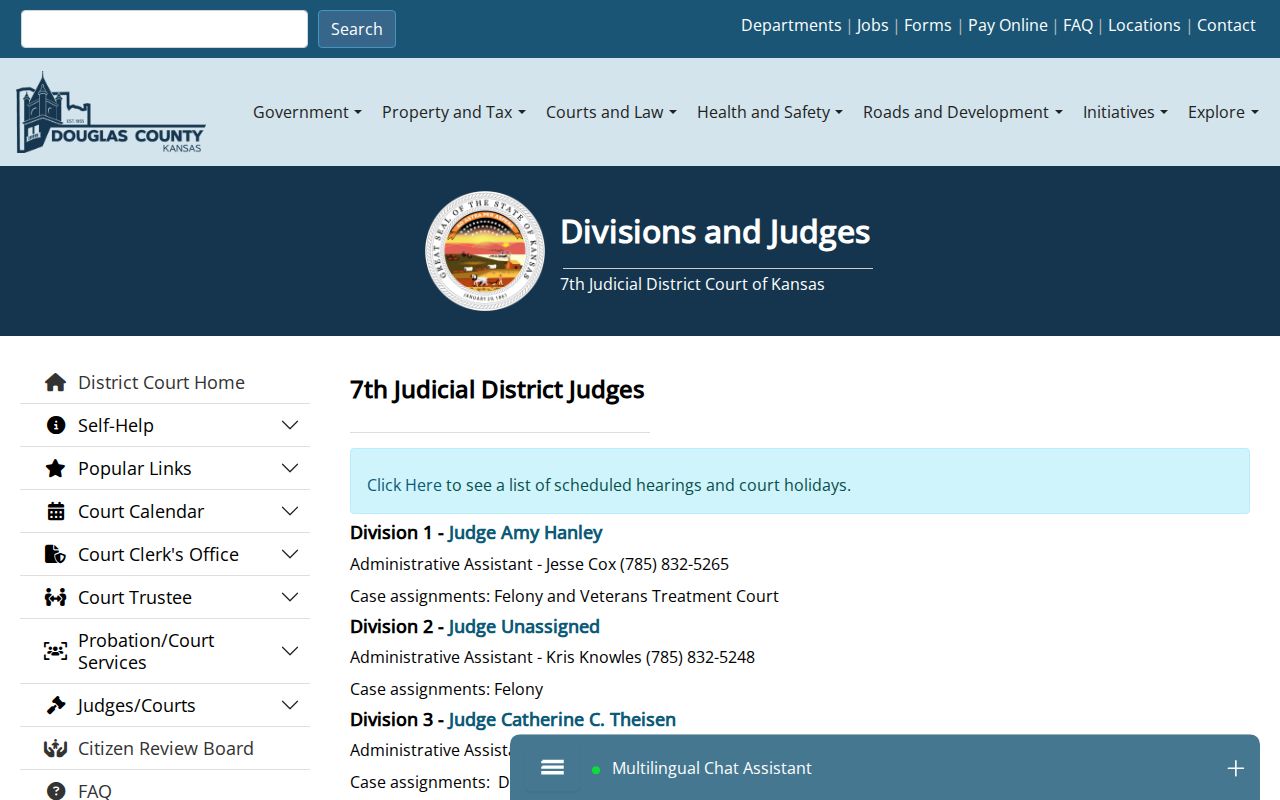1280x800 pixels.
Task: Click Here for scheduled hearings list
Action: (404, 485)
